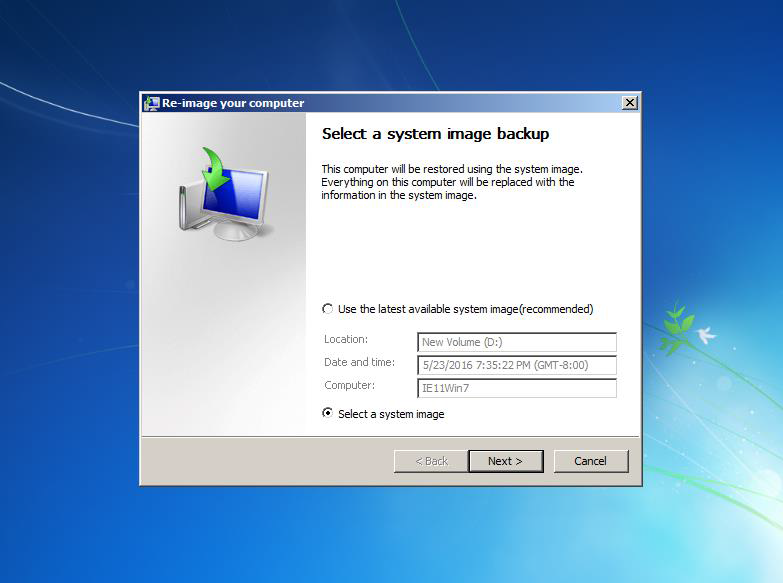Click the Re-image your computer title text

[x=233, y=103]
